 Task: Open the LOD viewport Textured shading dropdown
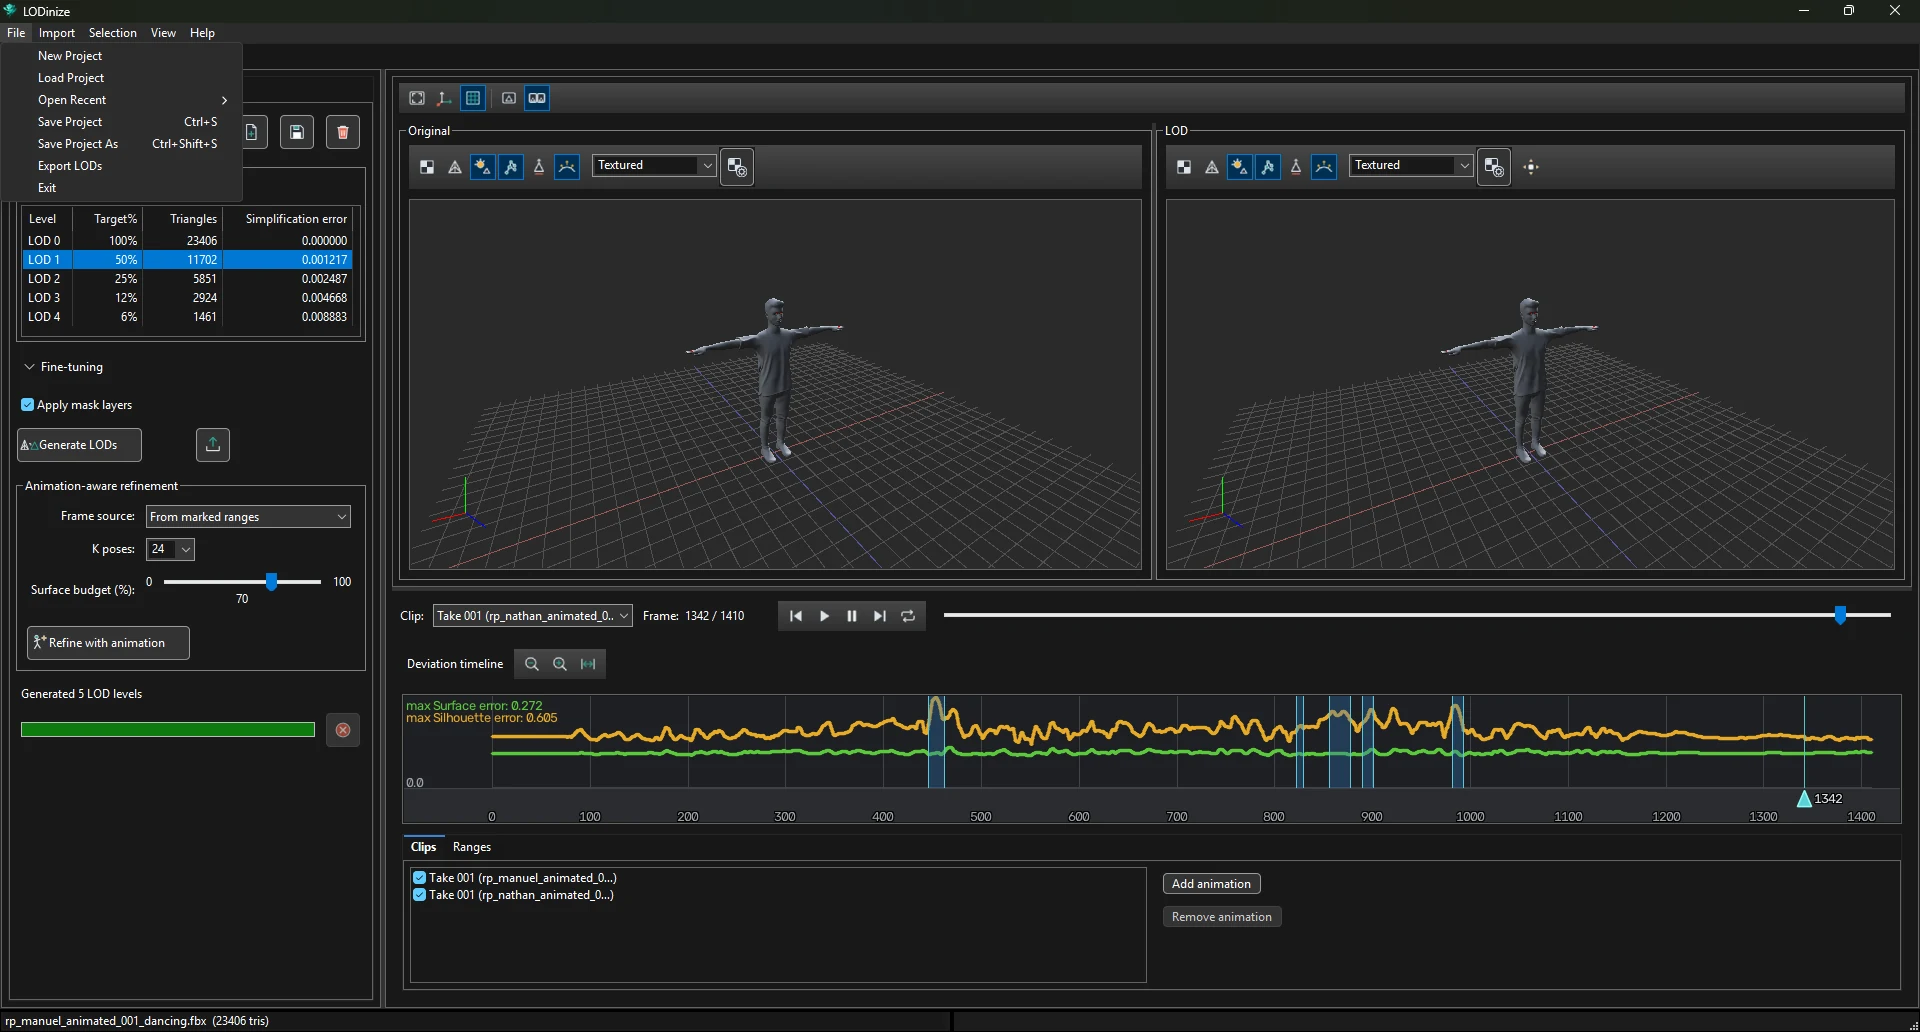tap(1412, 165)
